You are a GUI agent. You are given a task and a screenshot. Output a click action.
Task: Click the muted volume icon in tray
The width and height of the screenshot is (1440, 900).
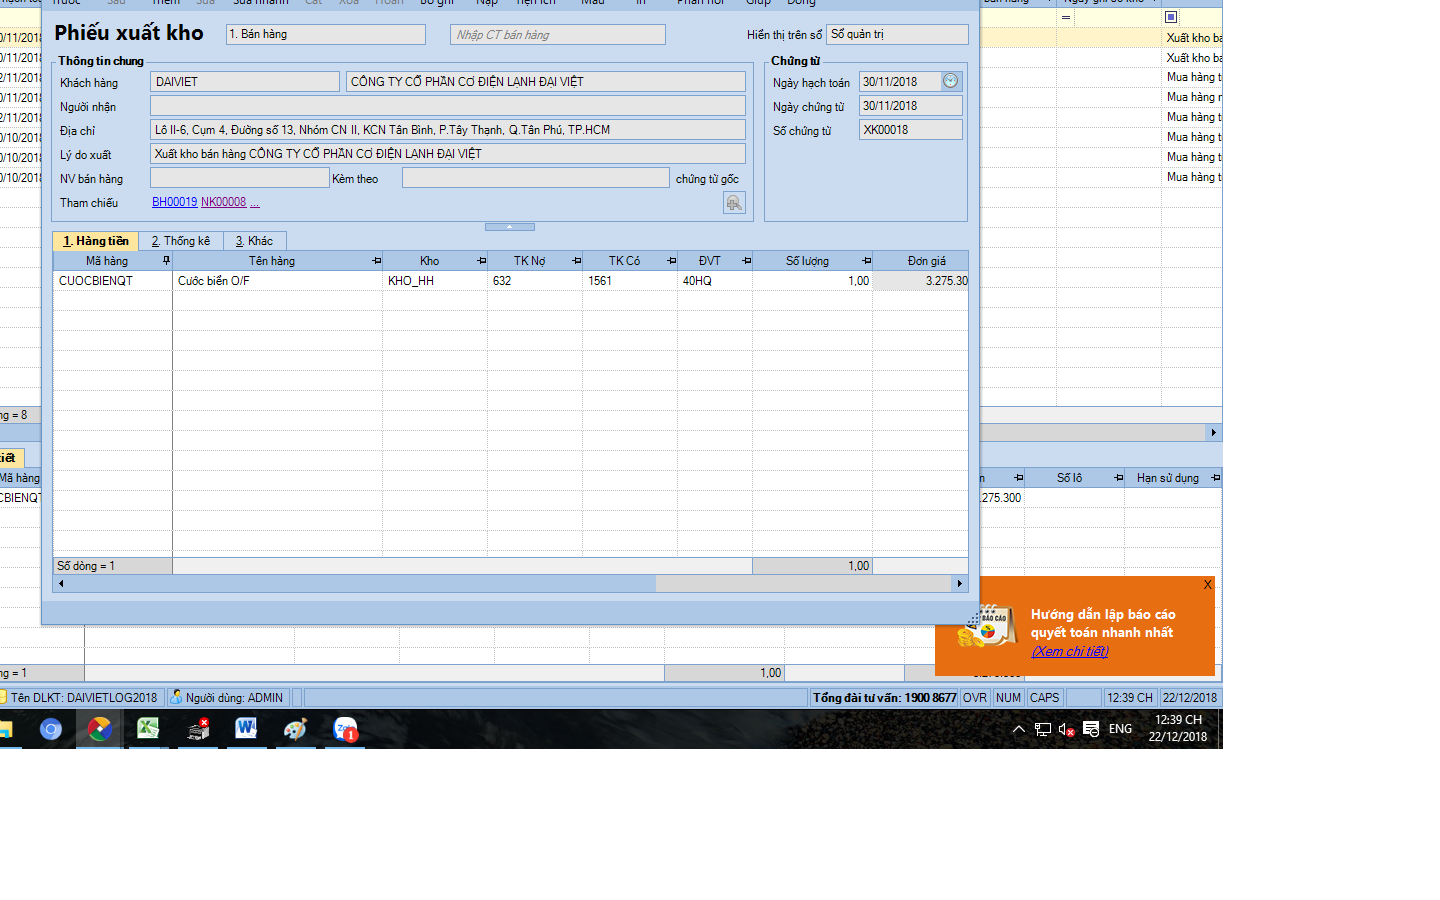(x=1066, y=729)
